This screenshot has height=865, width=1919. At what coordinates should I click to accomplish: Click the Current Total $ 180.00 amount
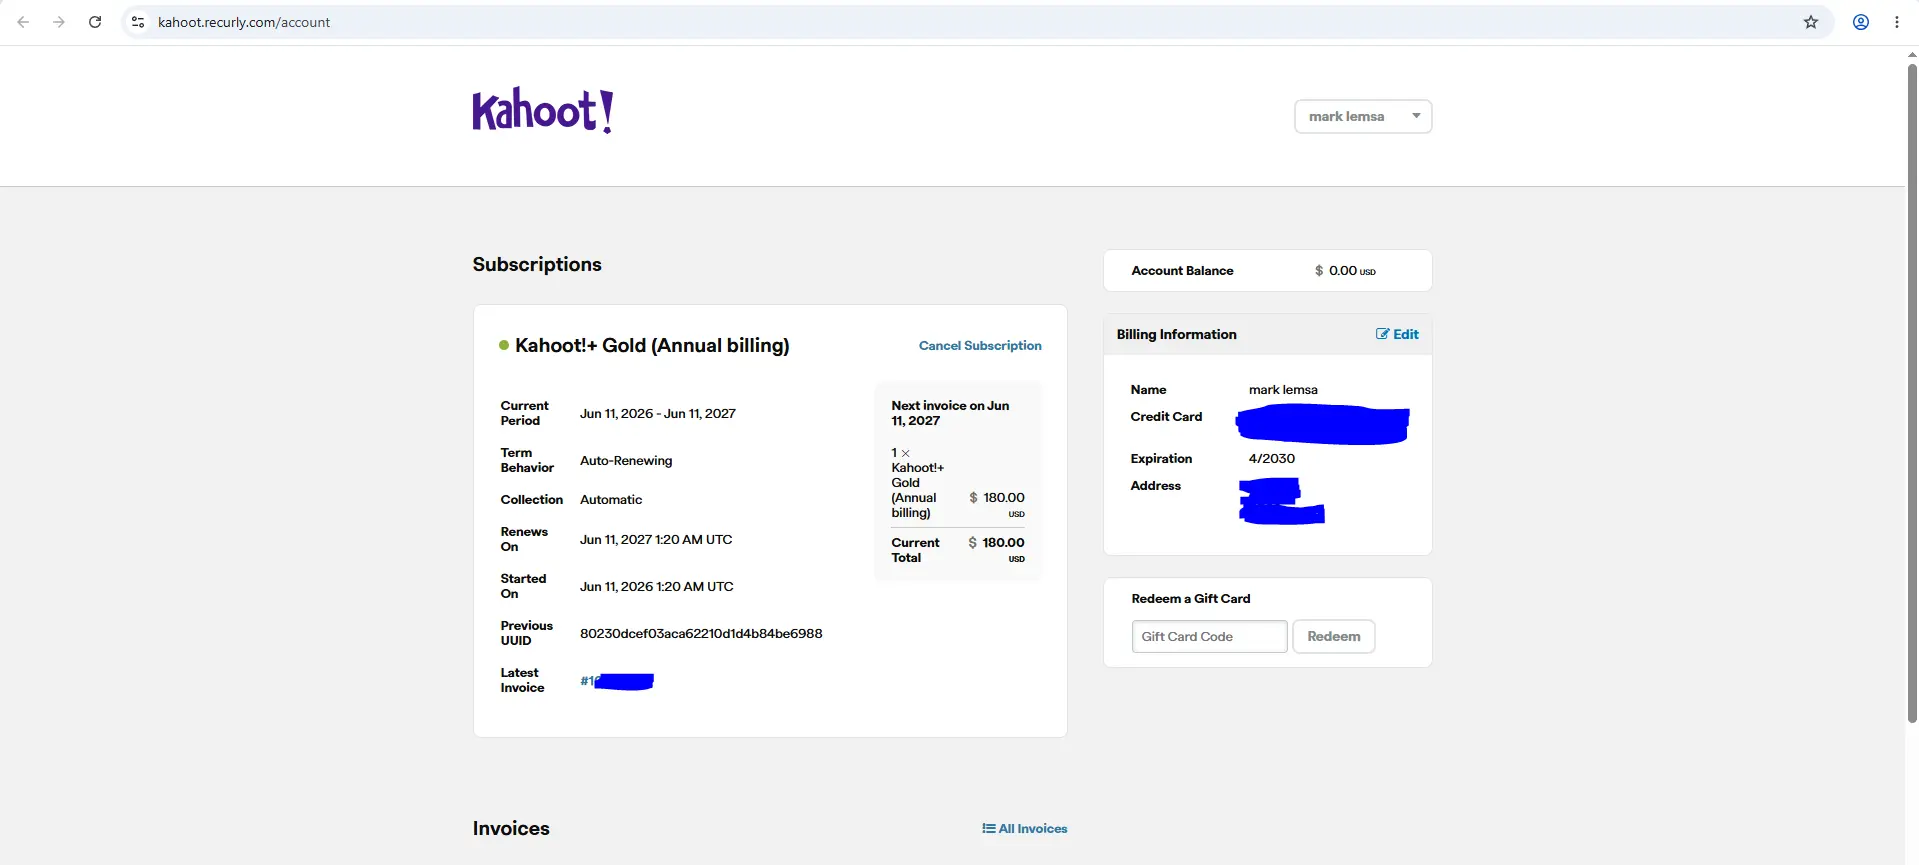click(996, 543)
